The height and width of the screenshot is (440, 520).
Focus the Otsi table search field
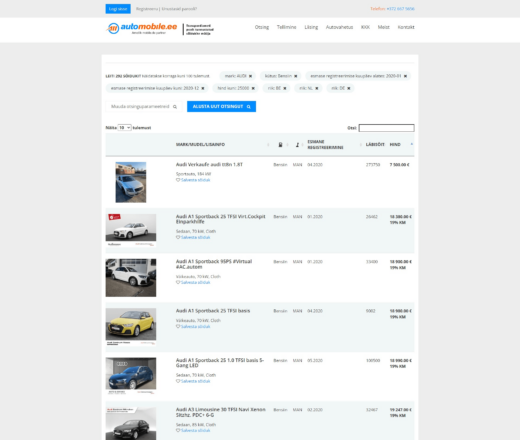coord(387,128)
